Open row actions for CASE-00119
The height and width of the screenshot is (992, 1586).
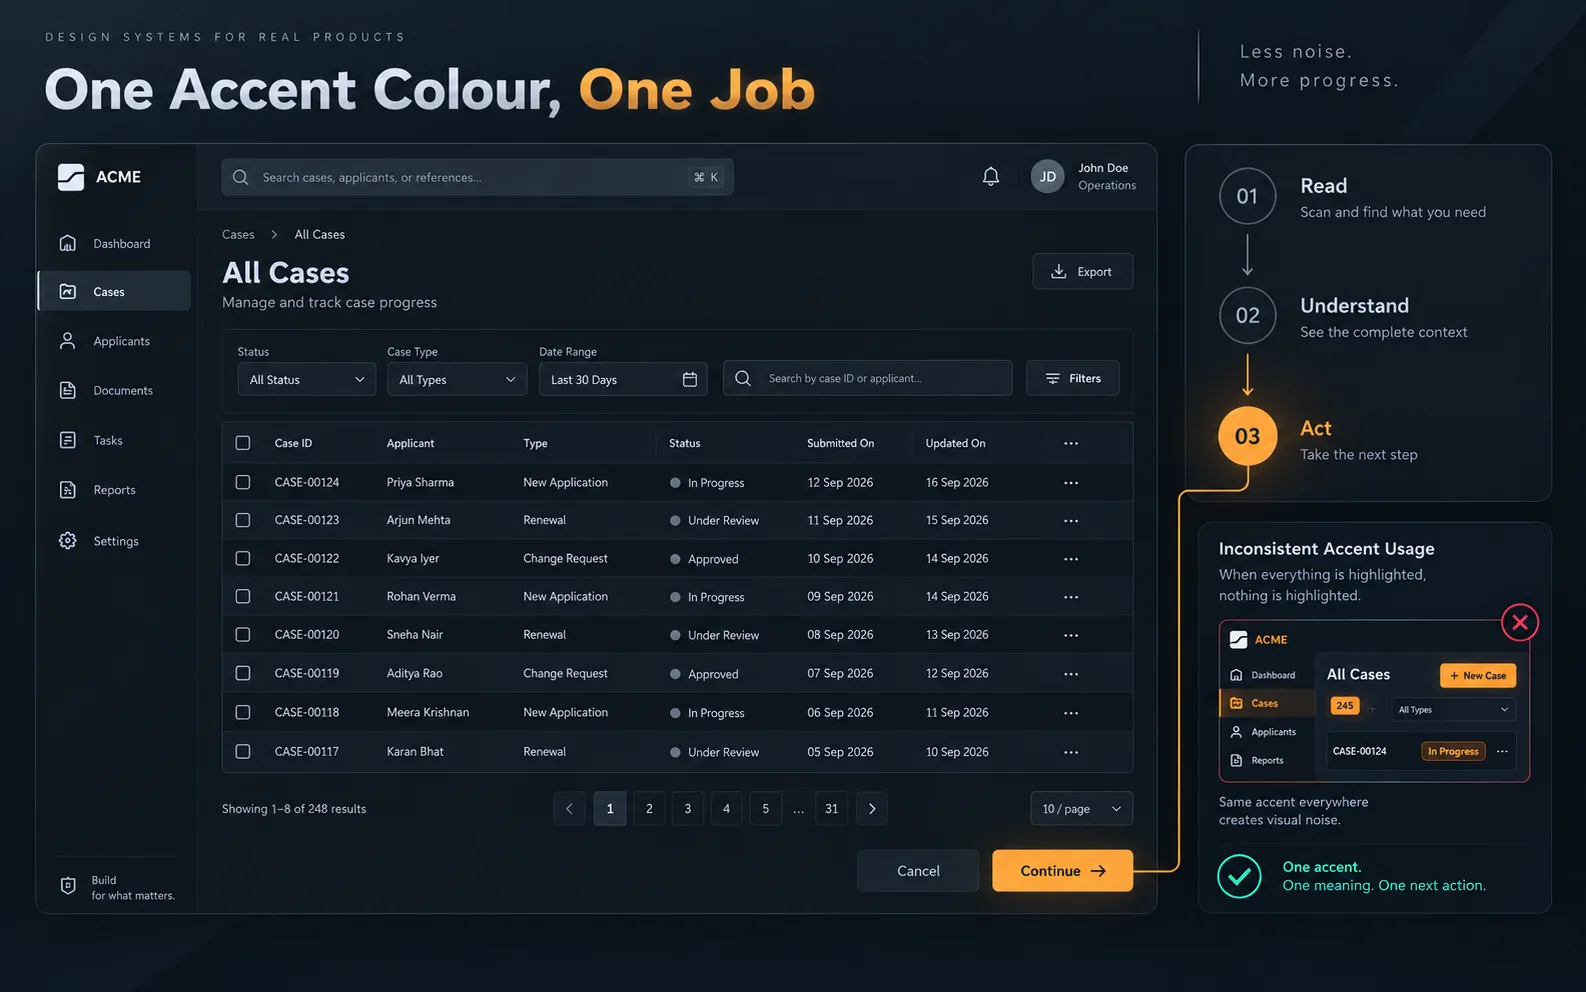(1071, 674)
